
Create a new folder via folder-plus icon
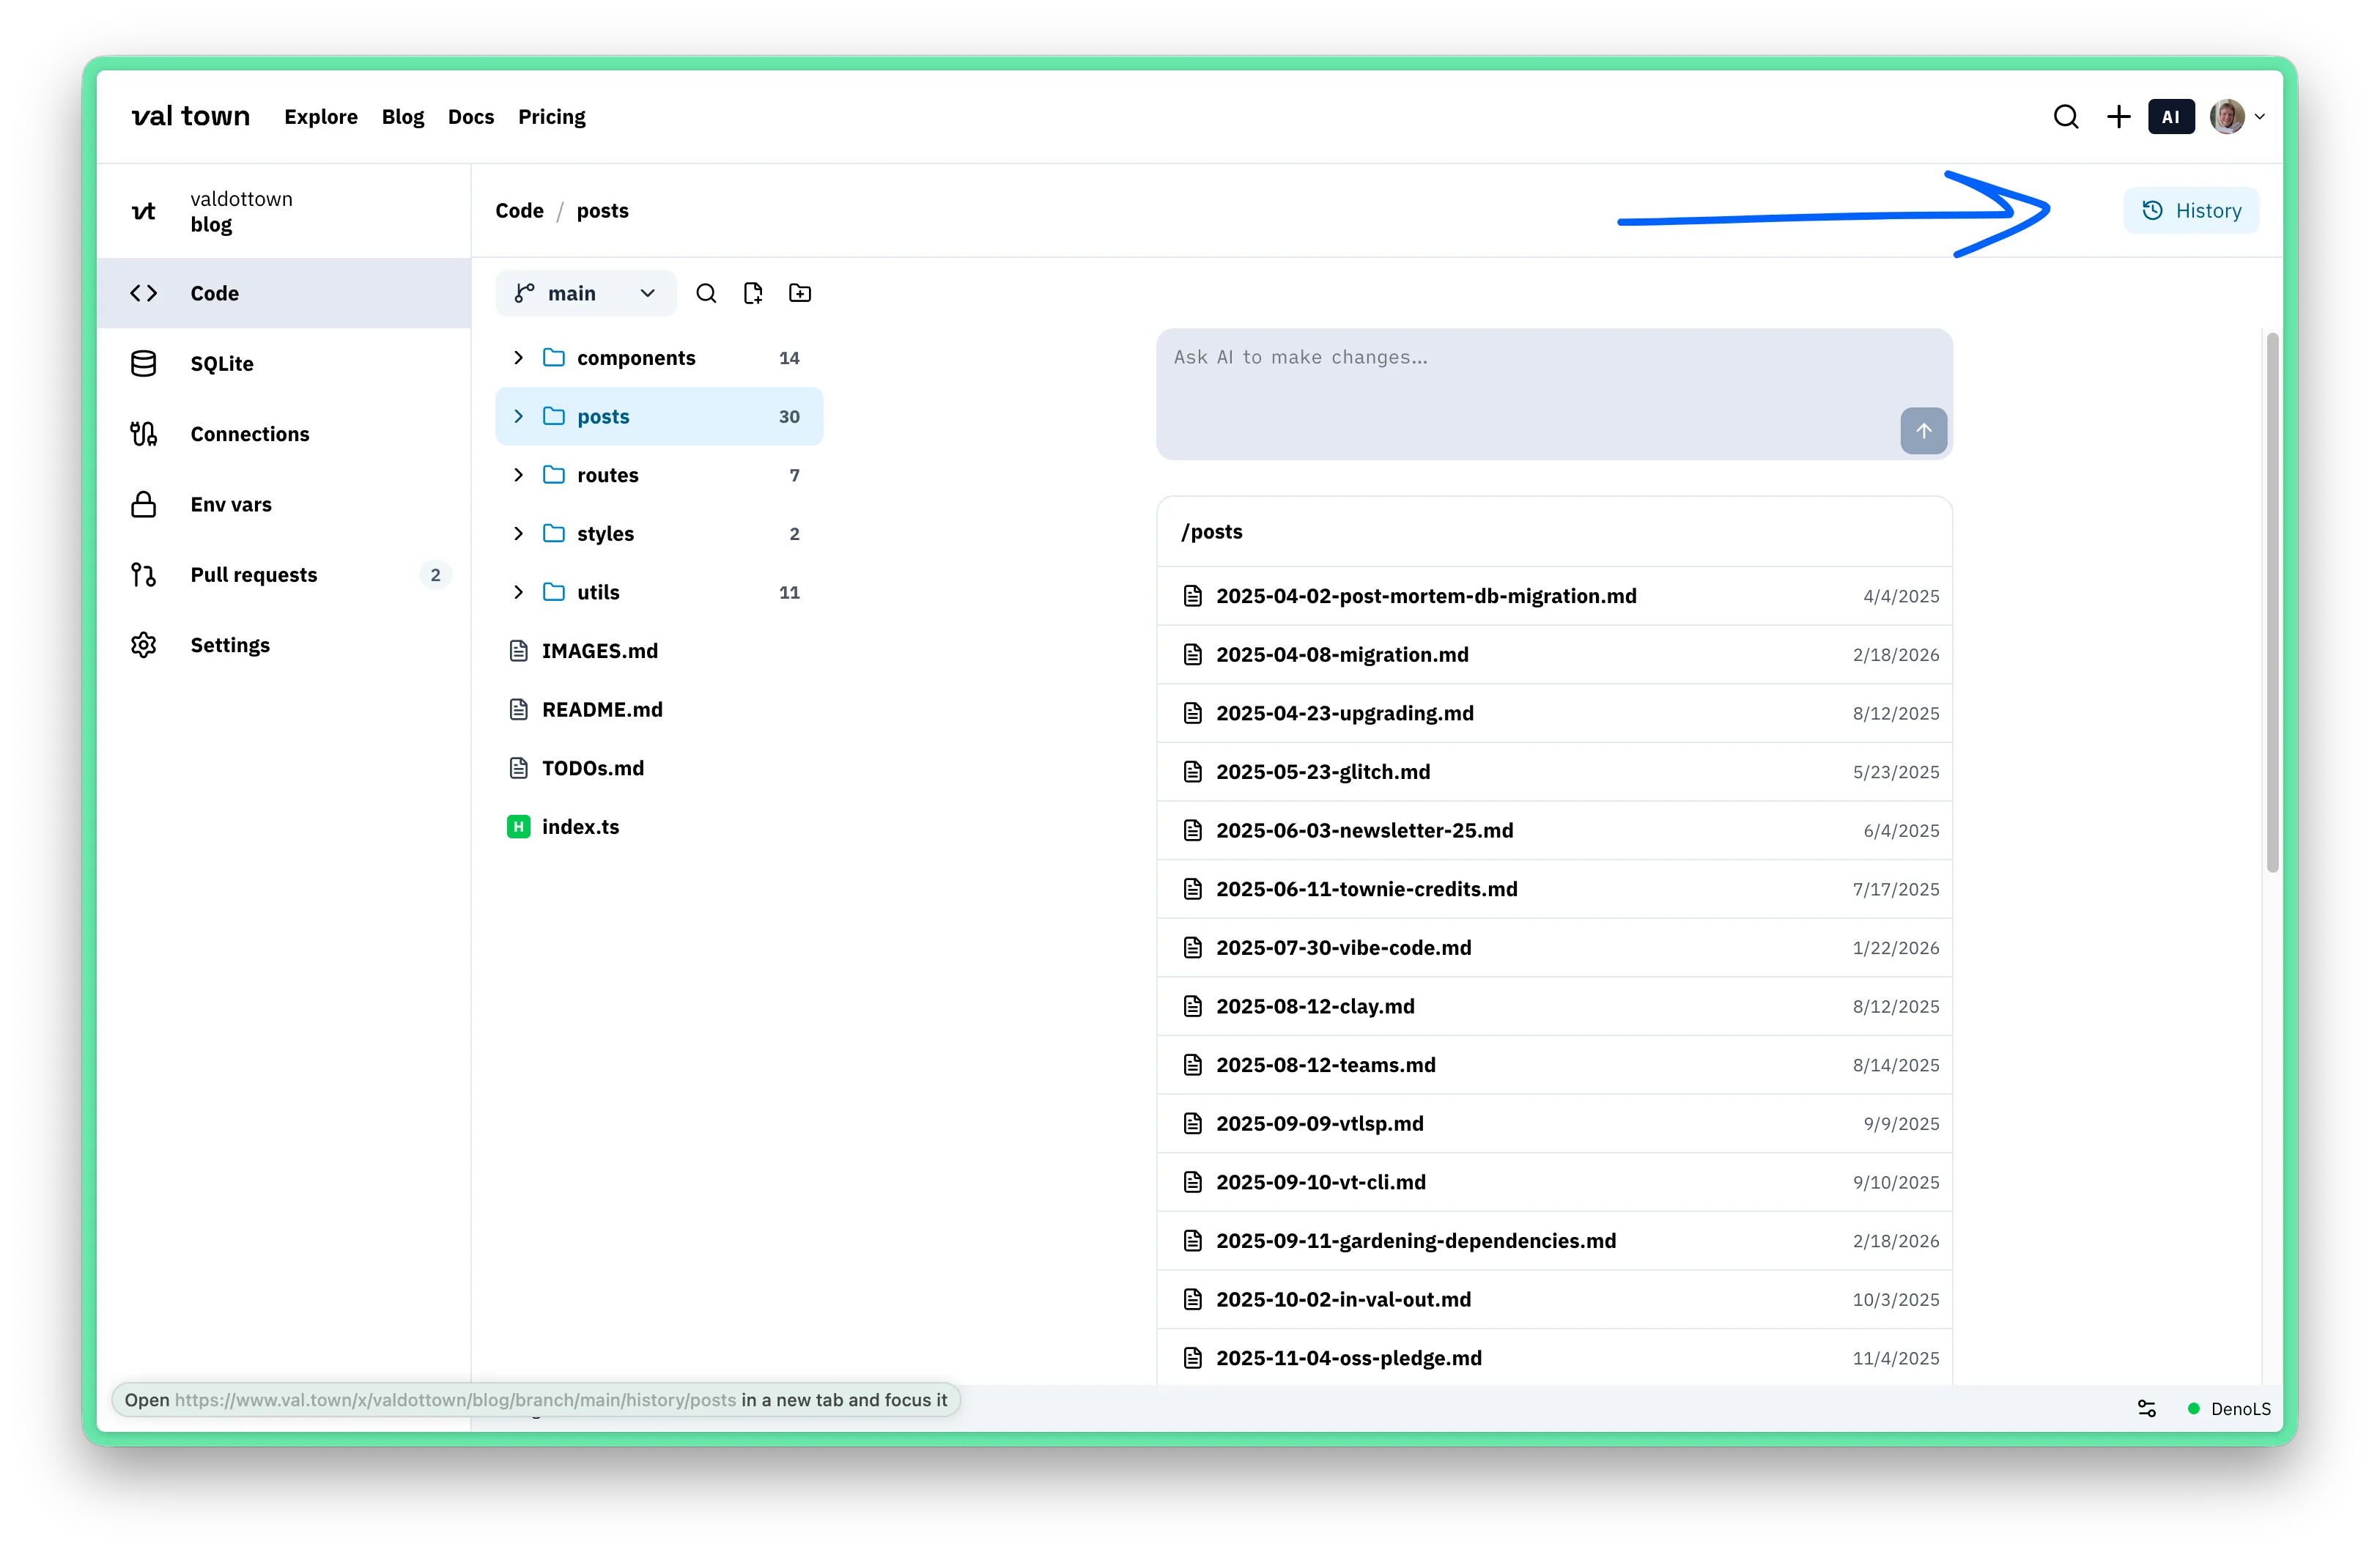pyautogui.click(x=800, y=293)
